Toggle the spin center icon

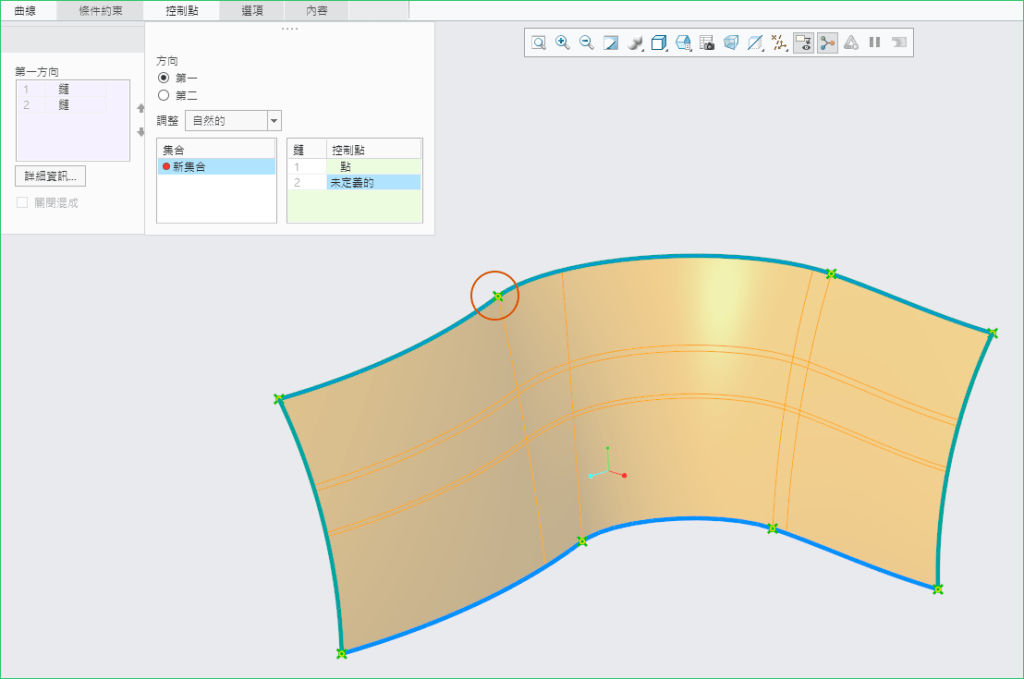pyautogui.click(x=827, y=43)
